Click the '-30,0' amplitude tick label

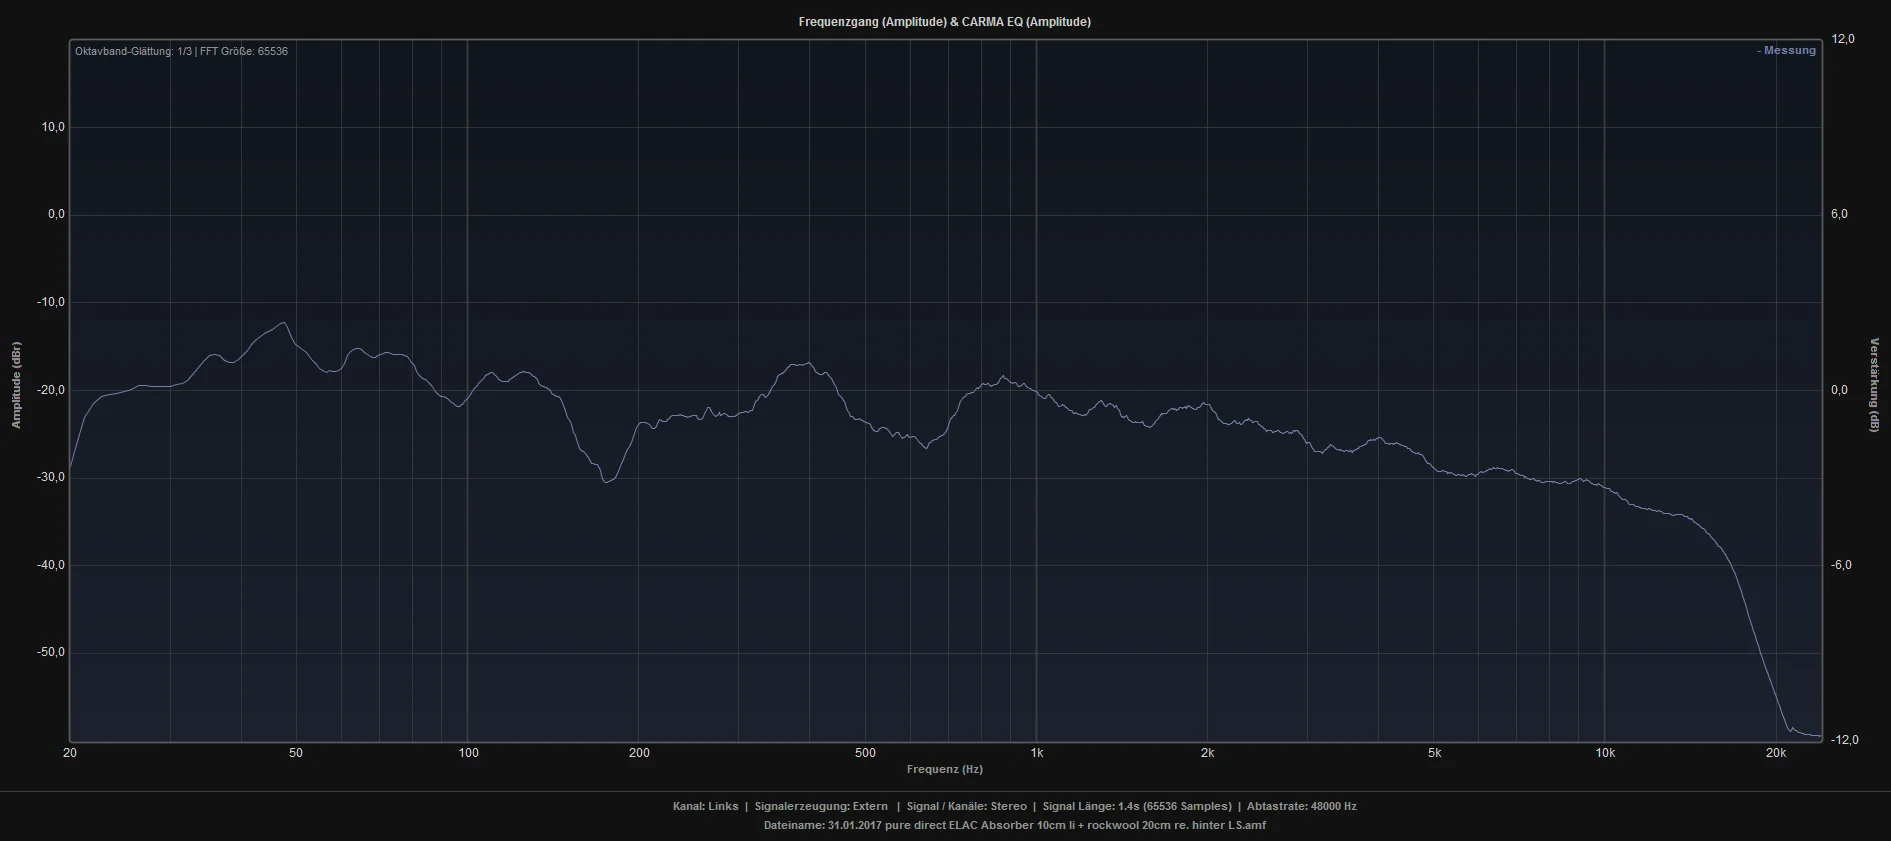click(50, 477)
